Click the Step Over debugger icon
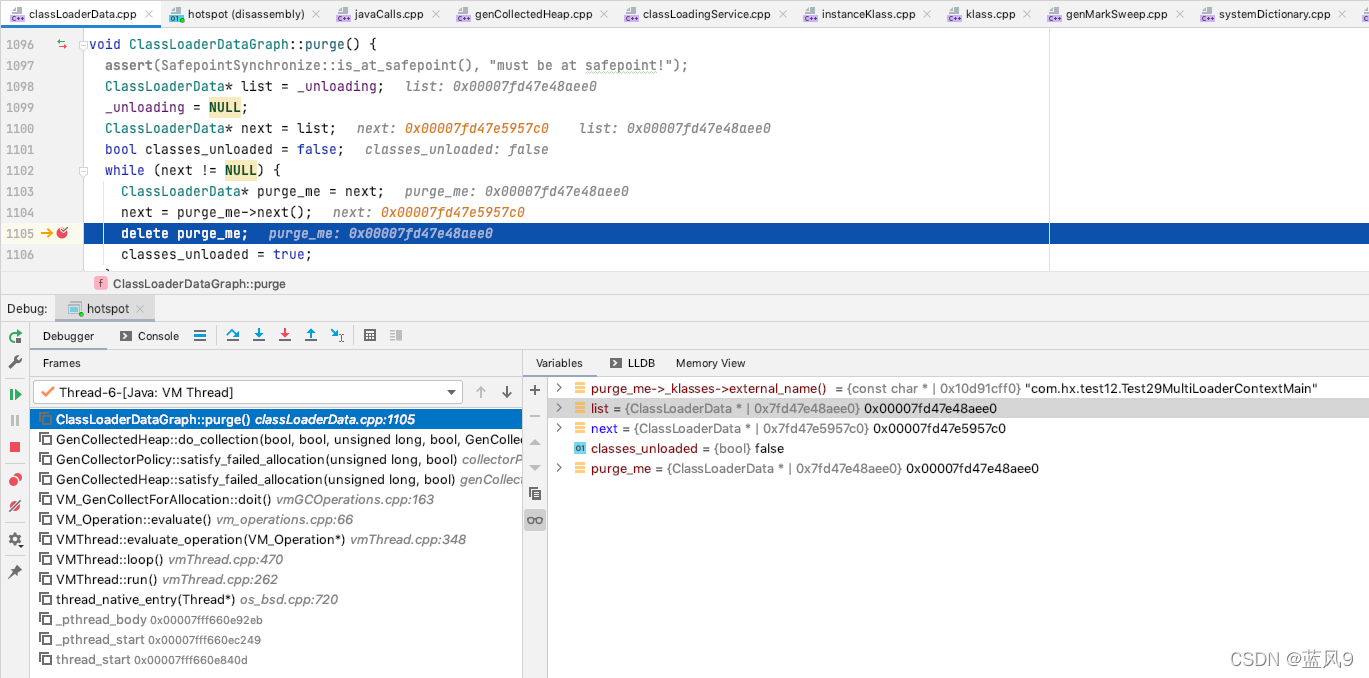This screenshot has width=1369, height=678. 233,335
